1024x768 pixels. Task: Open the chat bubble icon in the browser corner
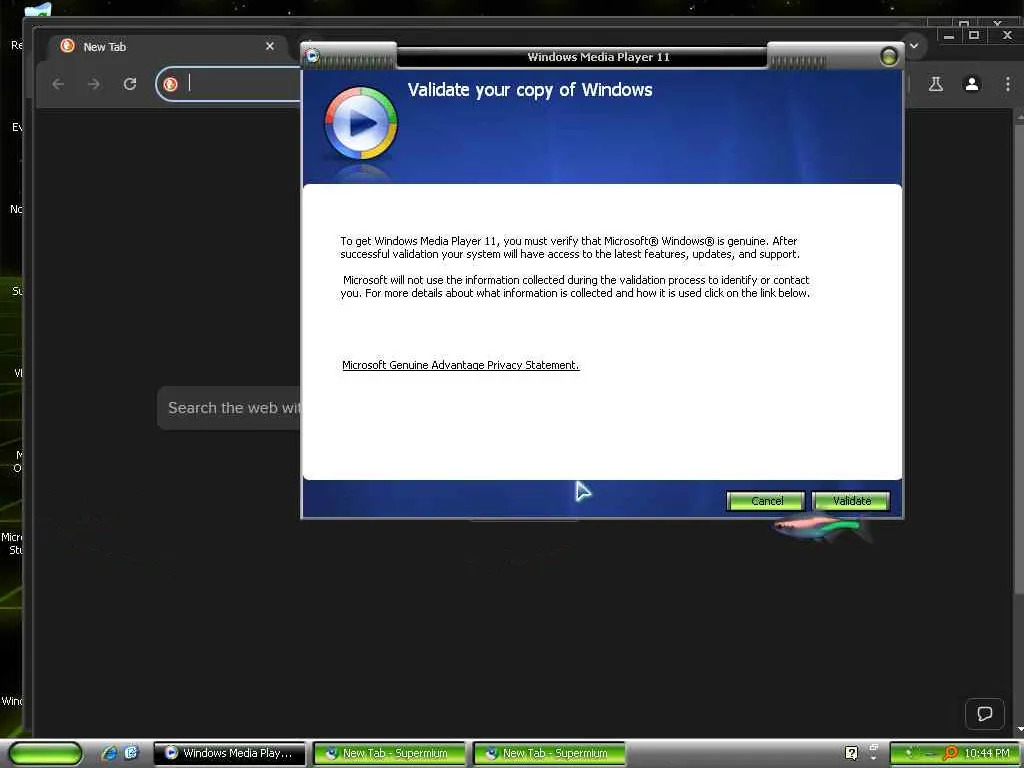coord(985,713)
